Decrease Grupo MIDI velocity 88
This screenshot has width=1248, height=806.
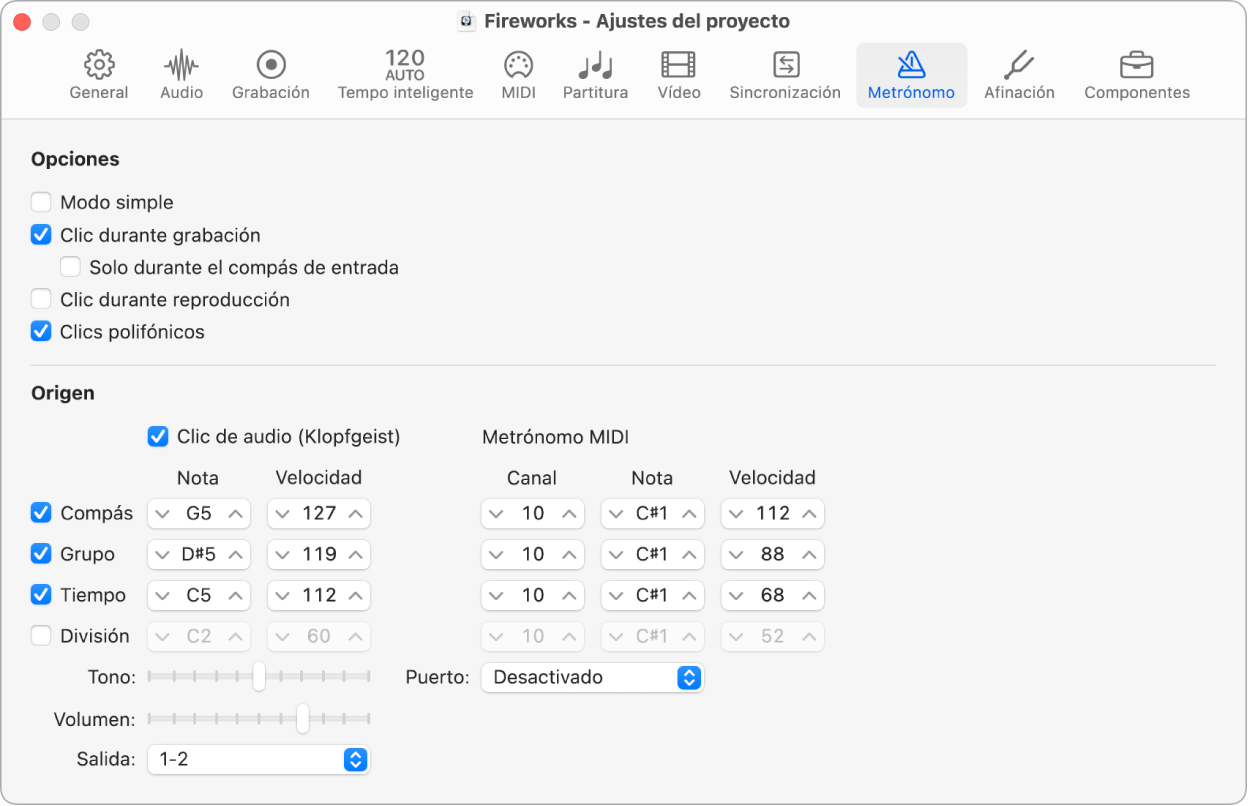737,554
